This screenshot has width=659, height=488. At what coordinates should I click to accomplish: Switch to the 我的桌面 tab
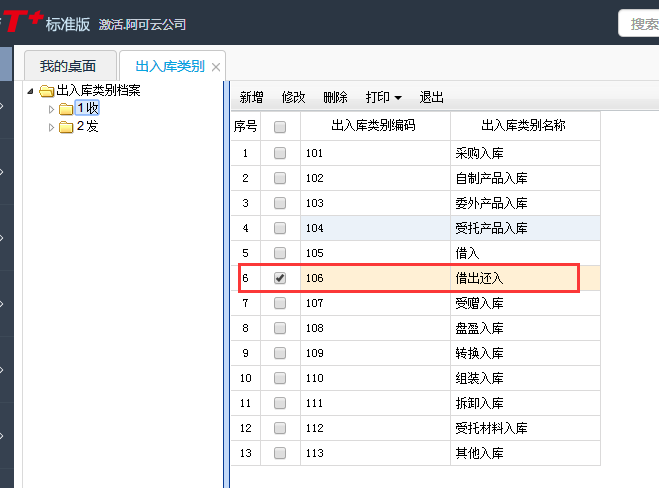(68, 67)
